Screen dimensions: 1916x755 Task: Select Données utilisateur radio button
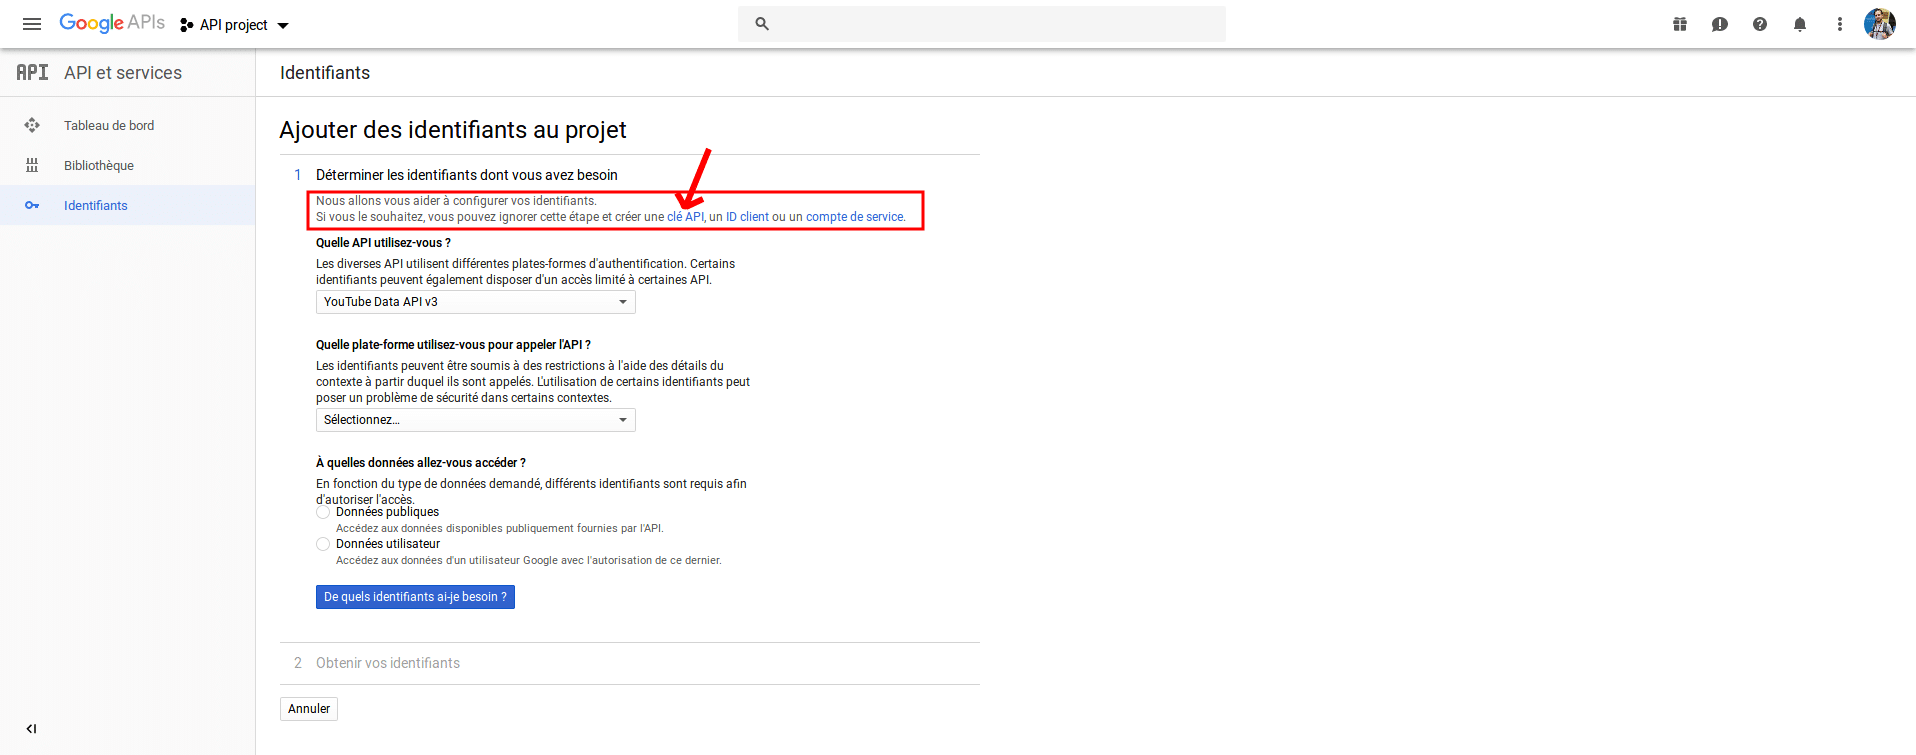coord(323,544)
